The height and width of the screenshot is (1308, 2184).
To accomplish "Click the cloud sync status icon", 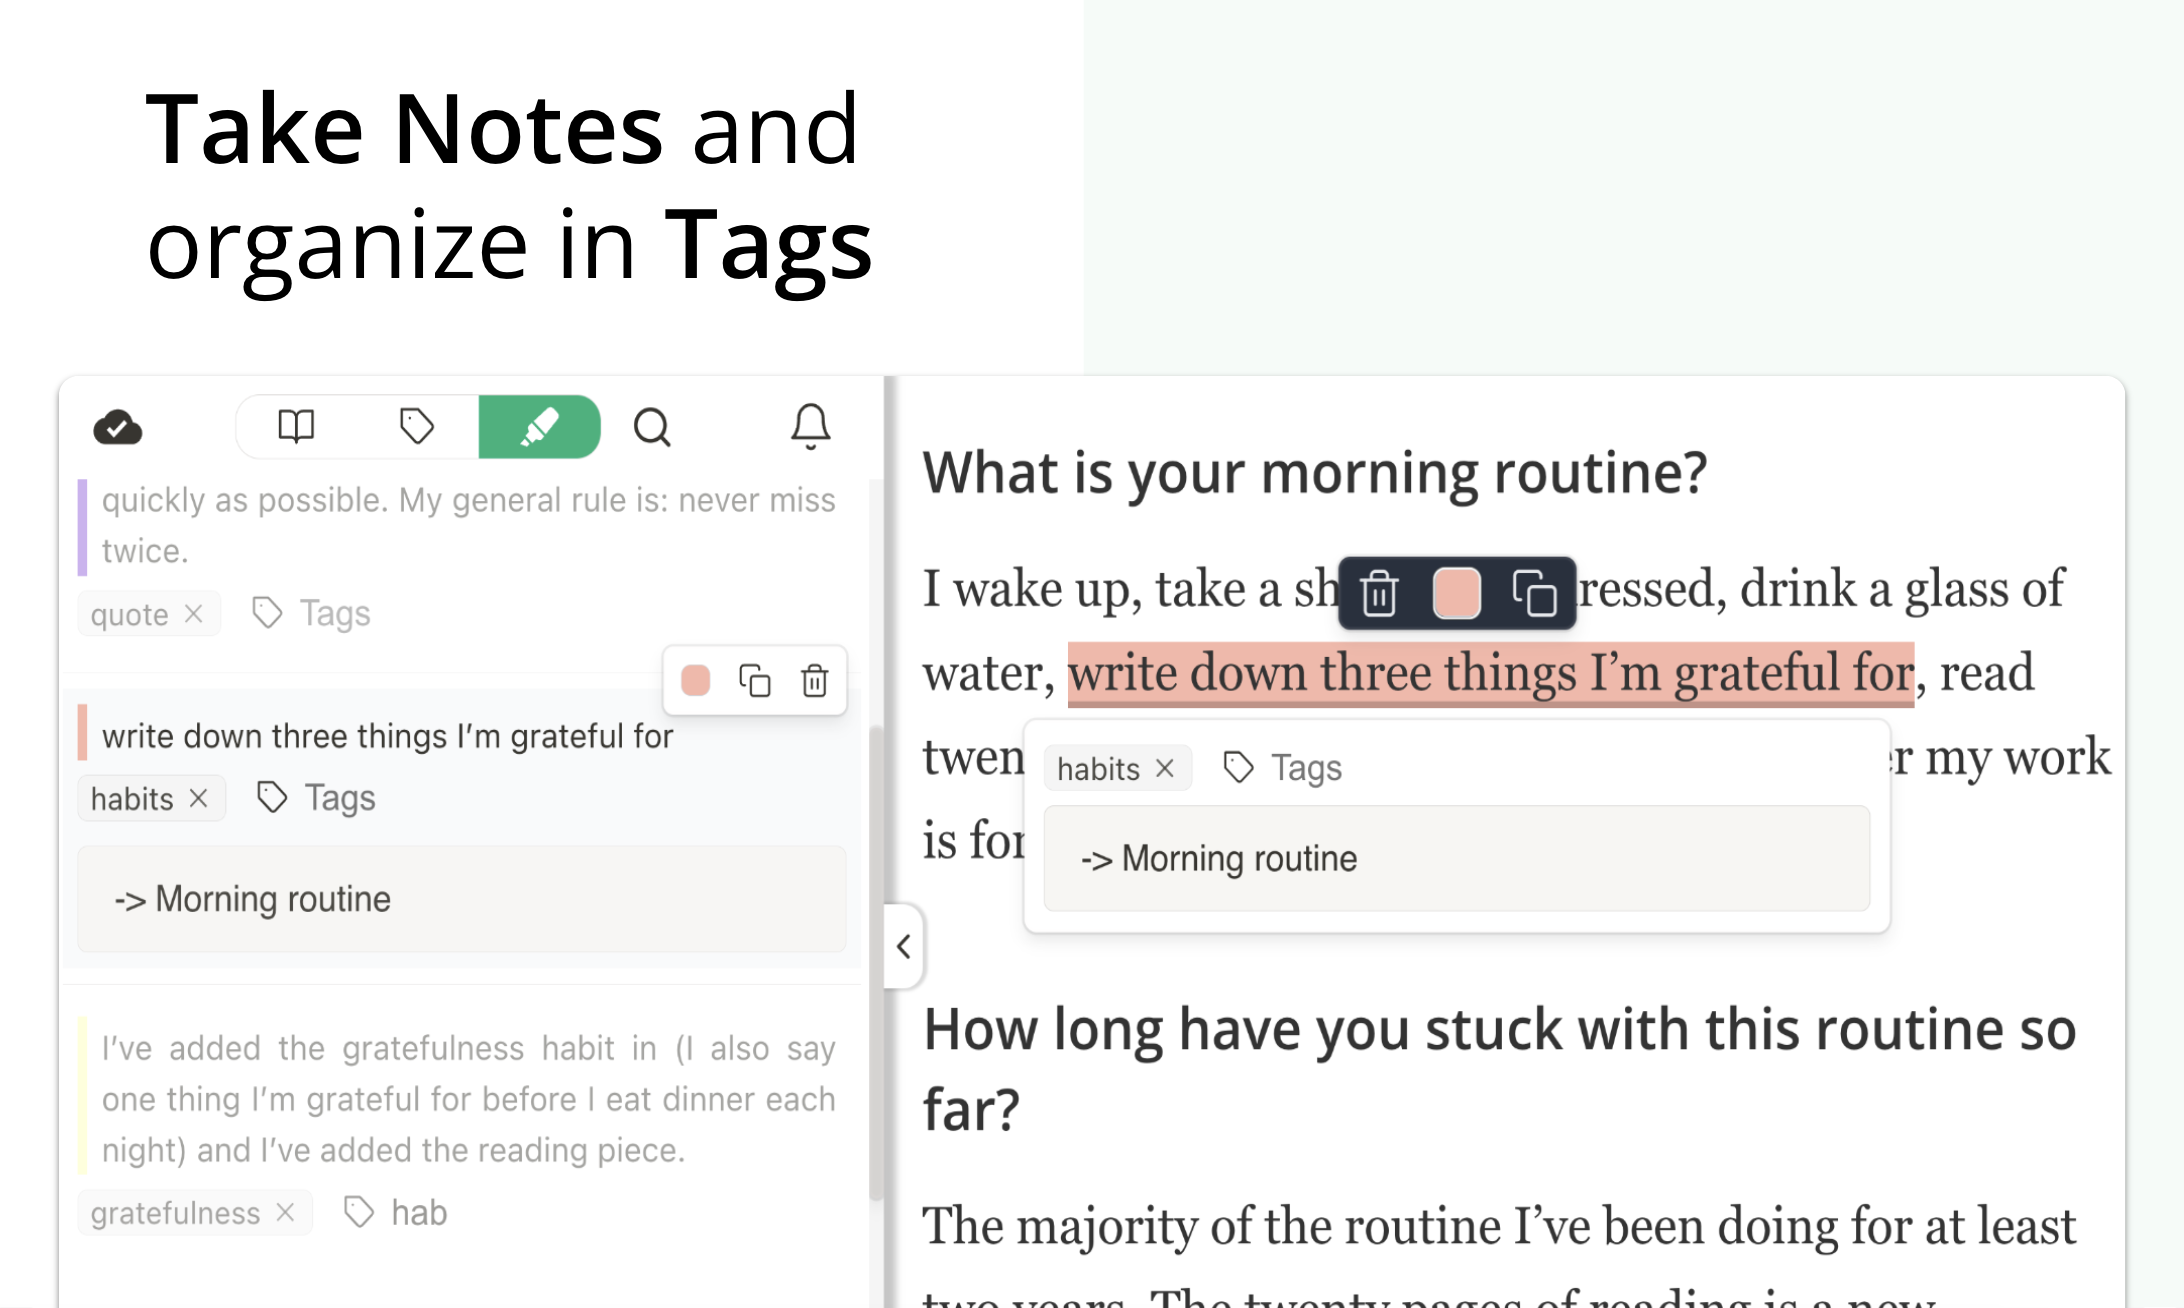I will pos(118,427).
